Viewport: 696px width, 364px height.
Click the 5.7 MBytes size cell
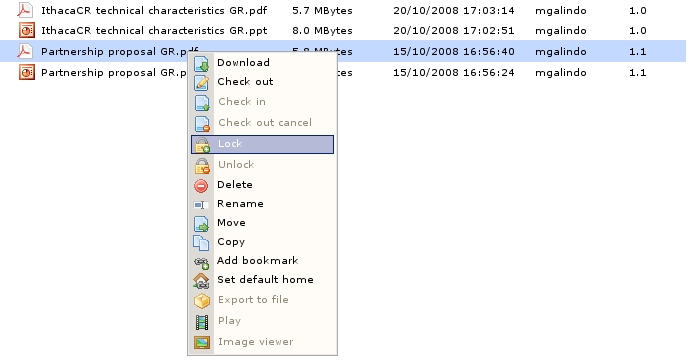point(322,11)
